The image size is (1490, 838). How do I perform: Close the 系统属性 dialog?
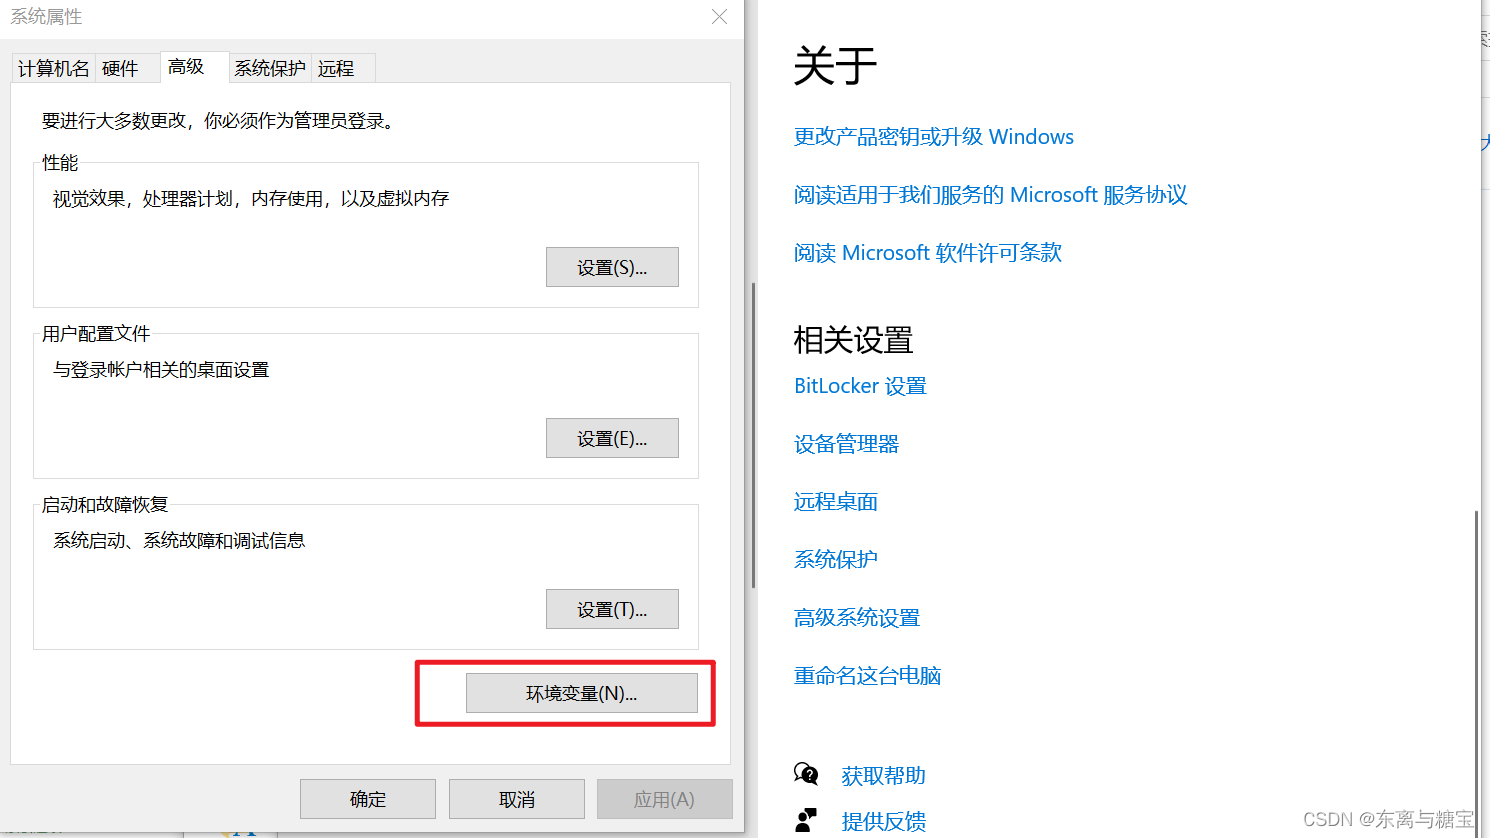click(719, 17)
